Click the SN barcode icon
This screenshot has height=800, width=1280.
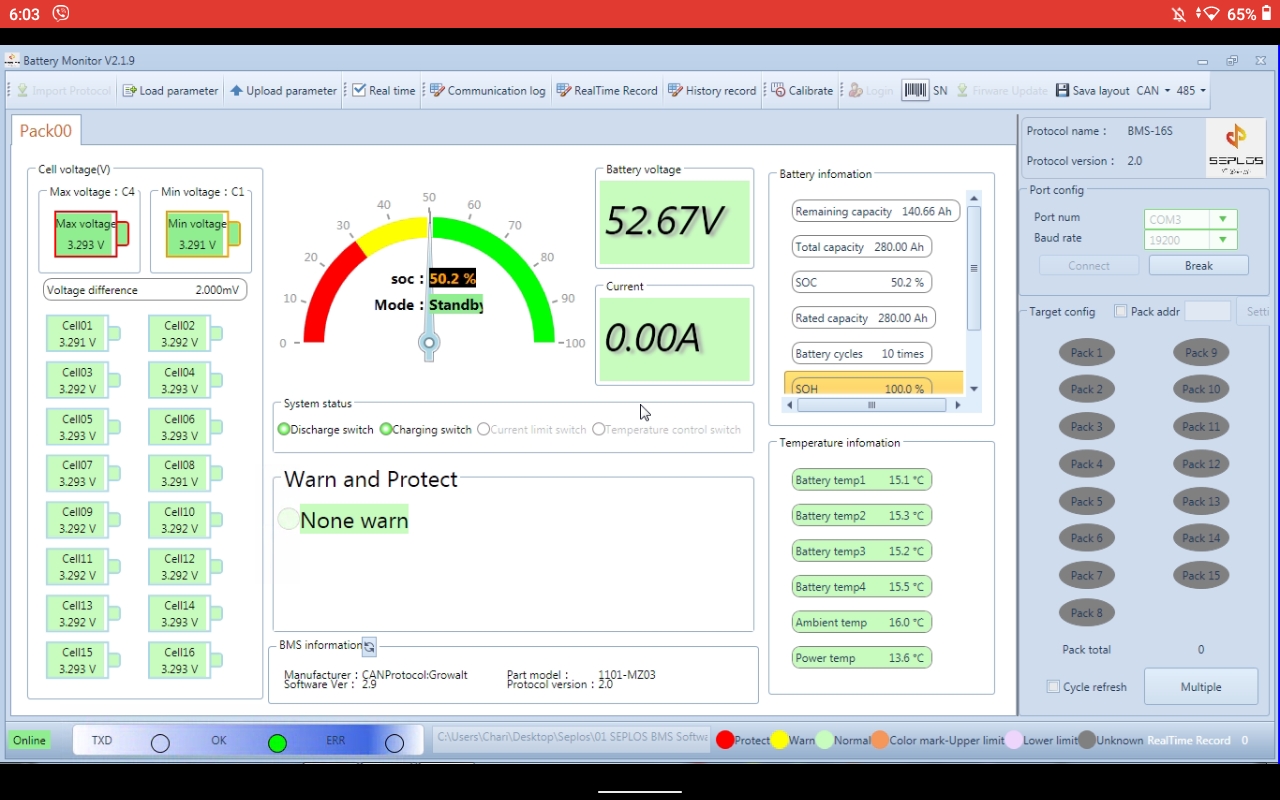click(x=915, y=90)
